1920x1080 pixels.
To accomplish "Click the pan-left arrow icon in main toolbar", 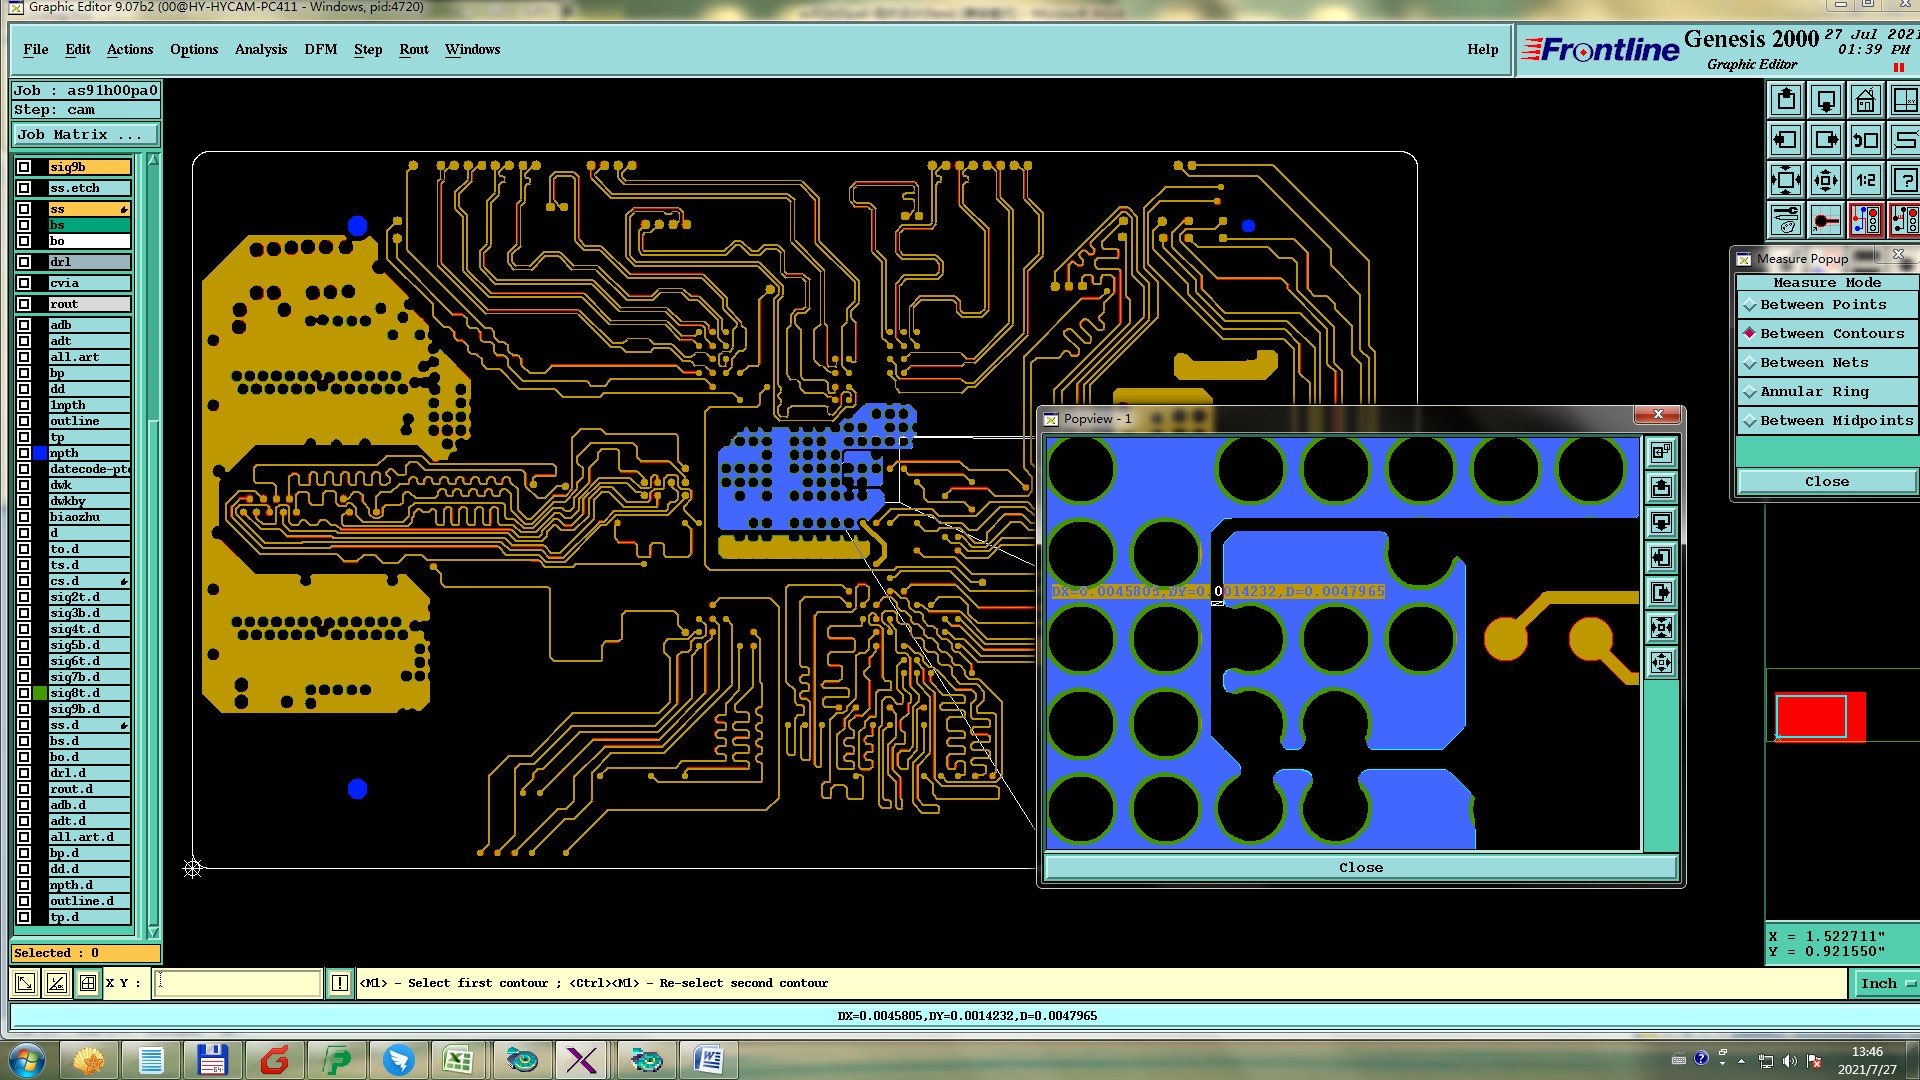I will coord(1785,141).
